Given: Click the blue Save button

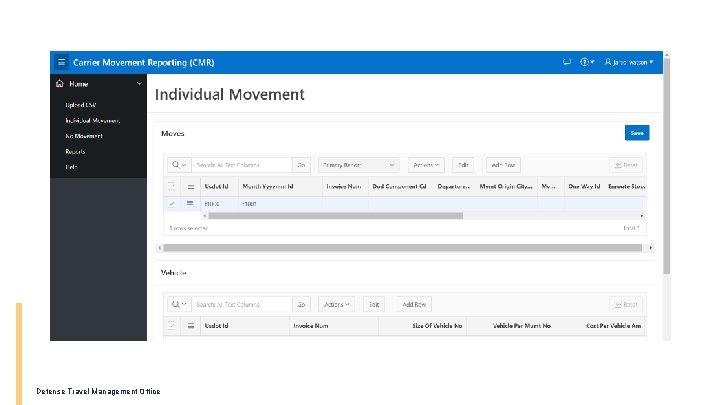Looking at the screenshot, I should (637, 132).
